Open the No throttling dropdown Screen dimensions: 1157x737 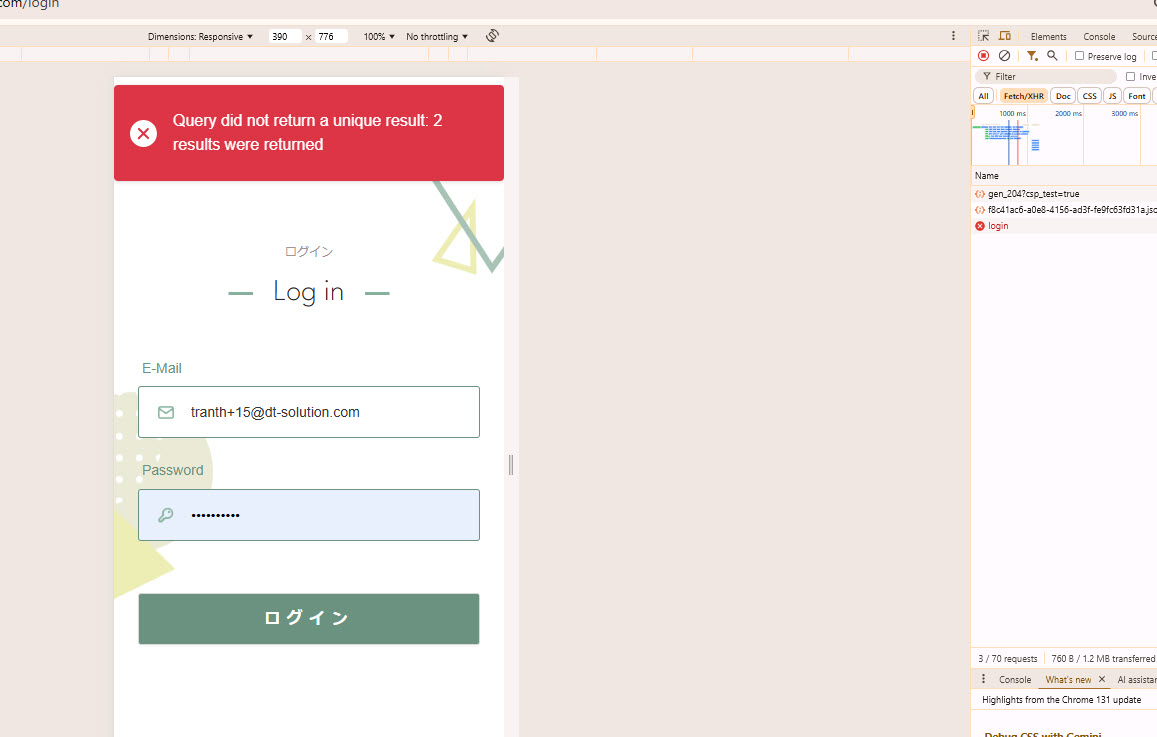point(437,37)
